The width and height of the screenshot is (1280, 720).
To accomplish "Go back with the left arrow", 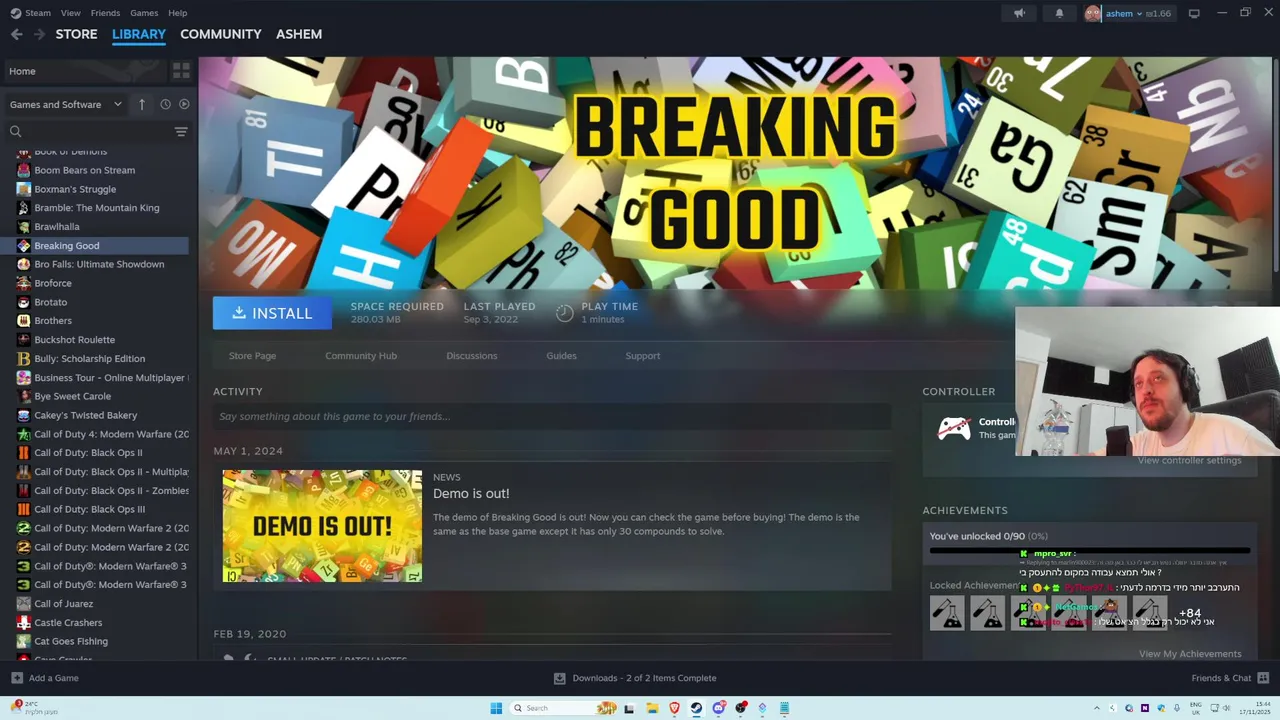I will pos(16,34).
